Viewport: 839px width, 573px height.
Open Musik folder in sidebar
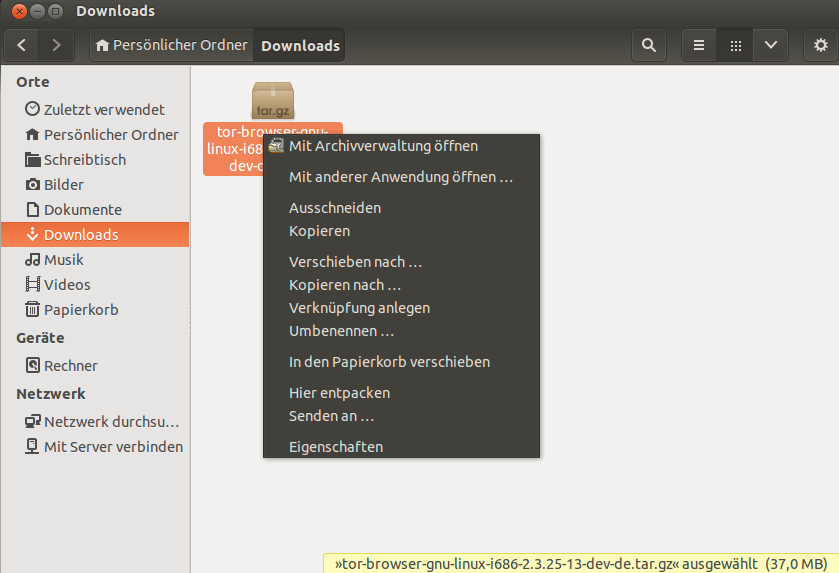(63, 260)
